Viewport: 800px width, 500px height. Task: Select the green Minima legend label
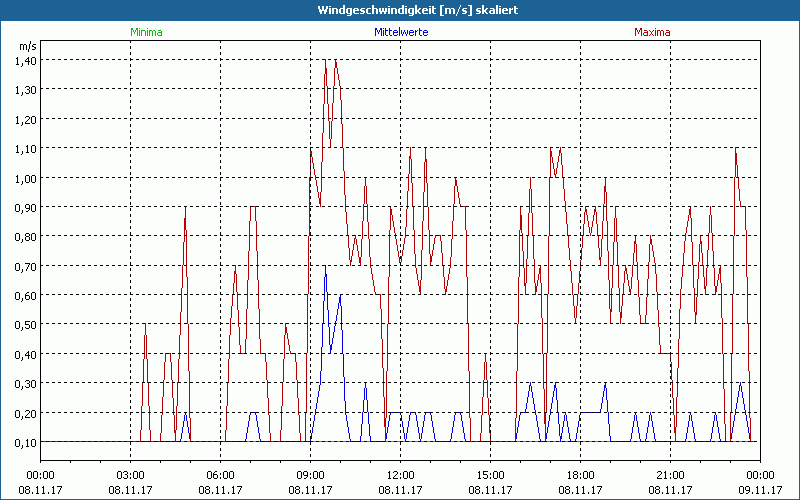(x=146, y=32)
